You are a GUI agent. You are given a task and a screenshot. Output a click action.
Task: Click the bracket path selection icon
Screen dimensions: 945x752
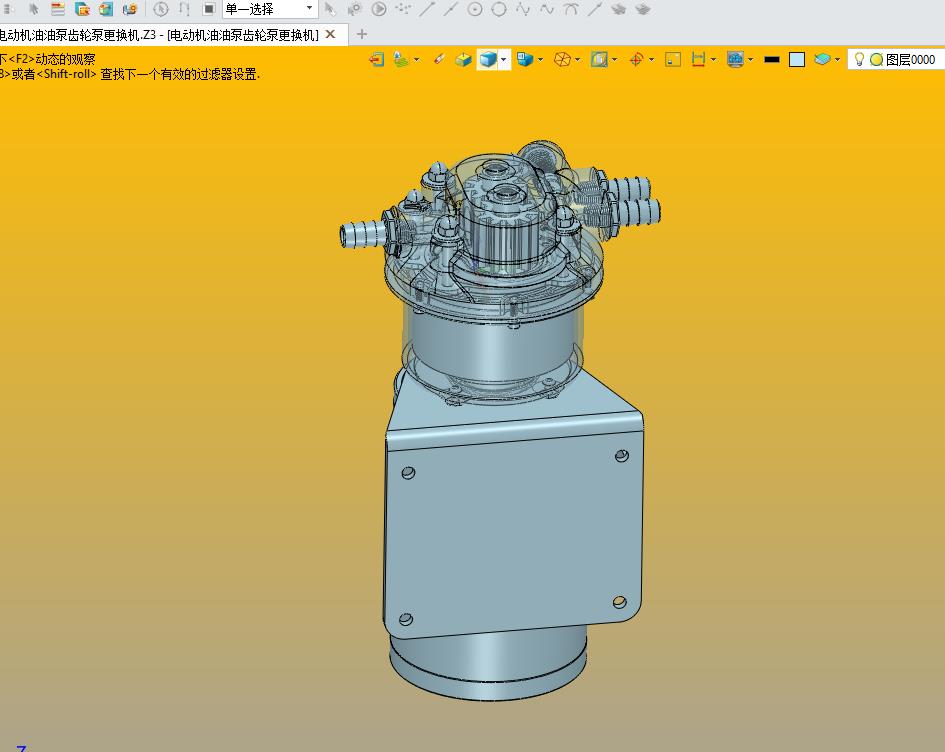click(x=184, y=9)
